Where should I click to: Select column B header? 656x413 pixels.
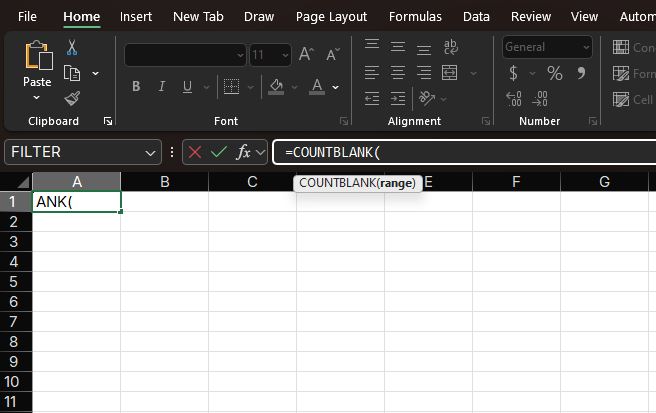[x=164, y=182]
